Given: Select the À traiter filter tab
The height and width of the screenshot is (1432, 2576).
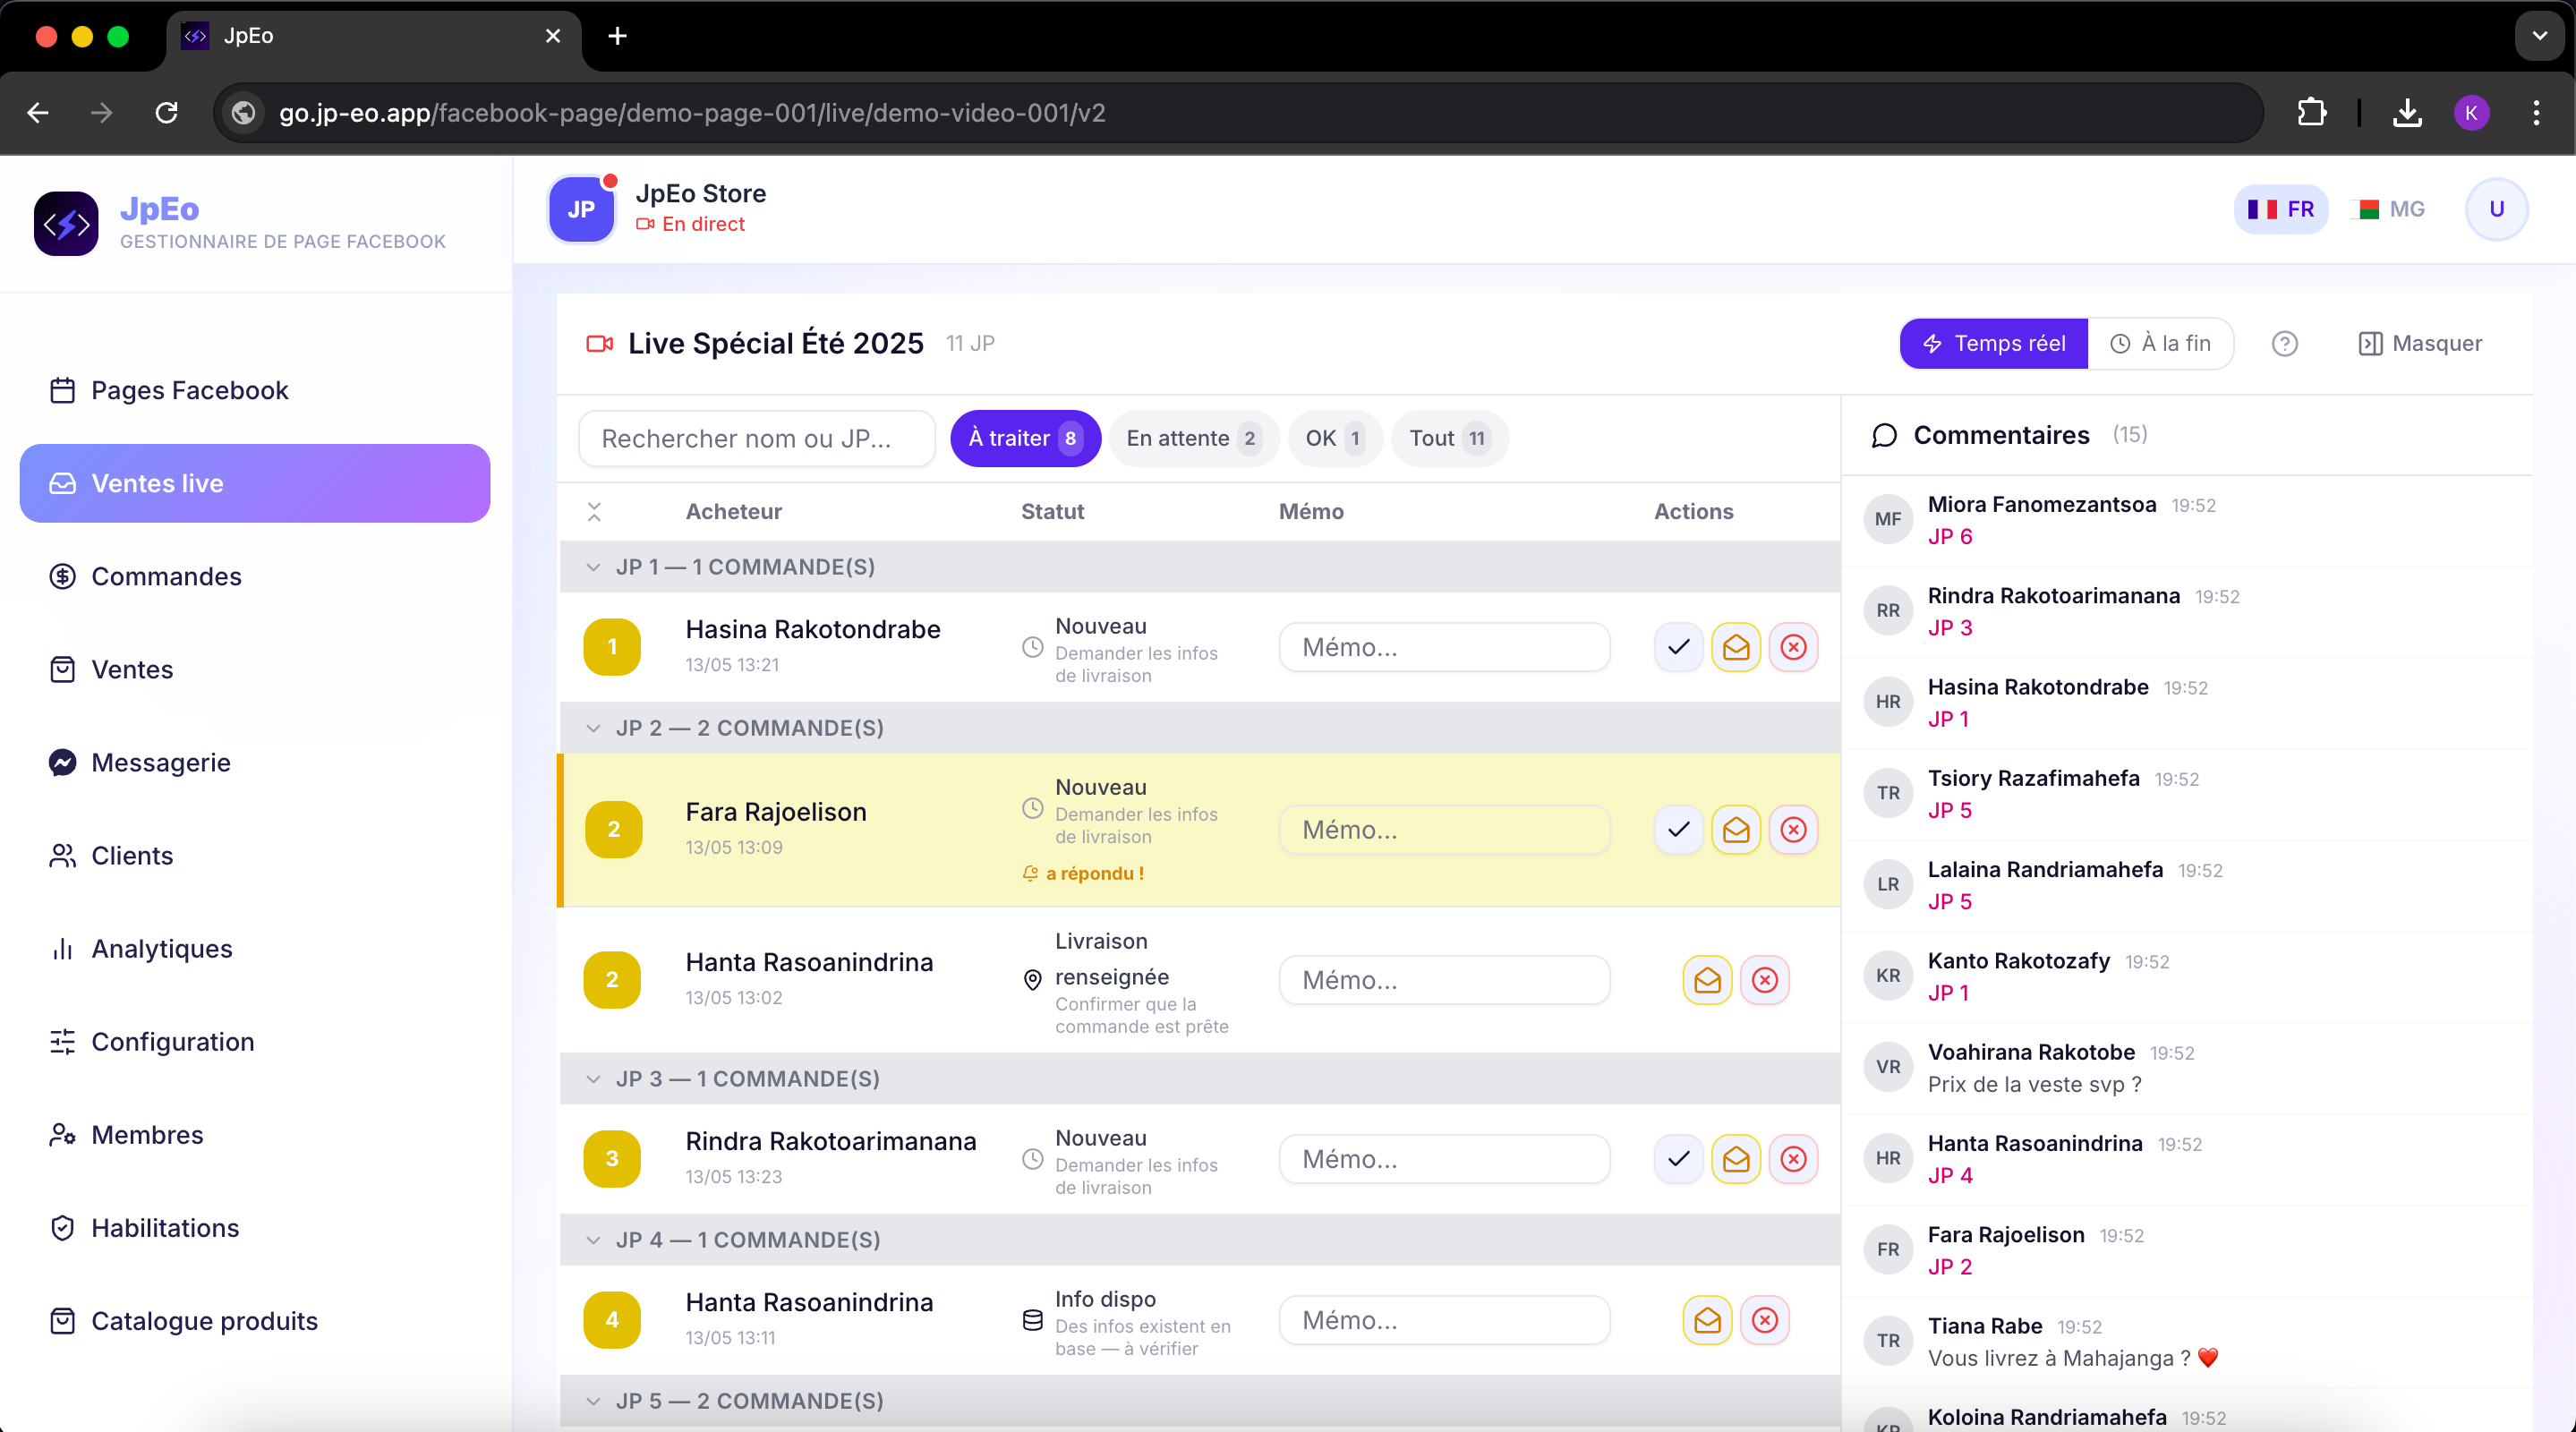Looking at the screenshot, I should click(x=1025, y=438).
